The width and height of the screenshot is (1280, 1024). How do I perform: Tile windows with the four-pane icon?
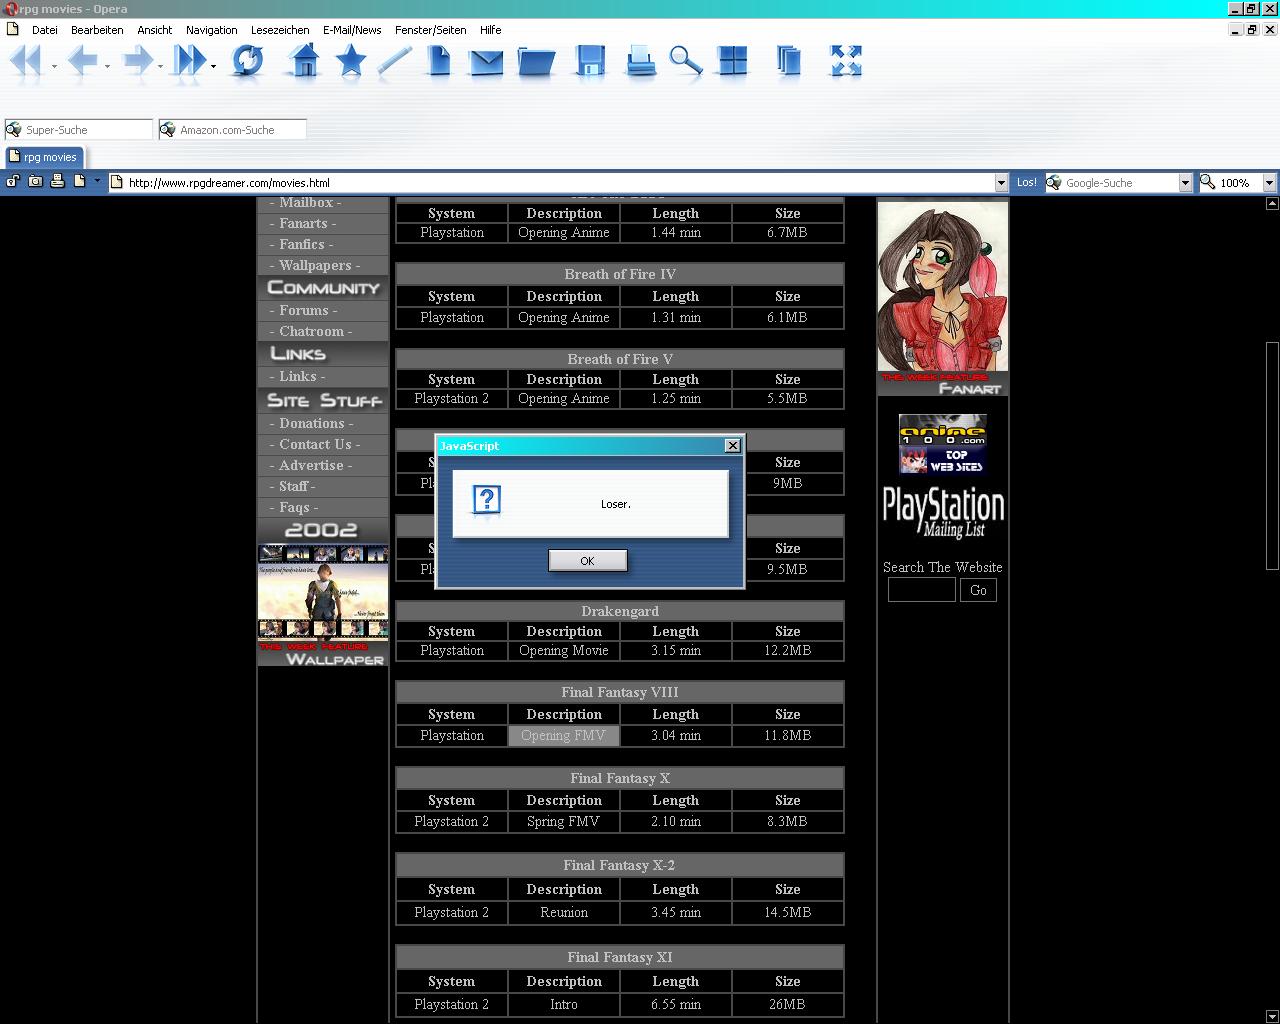[x=733, y=61]
